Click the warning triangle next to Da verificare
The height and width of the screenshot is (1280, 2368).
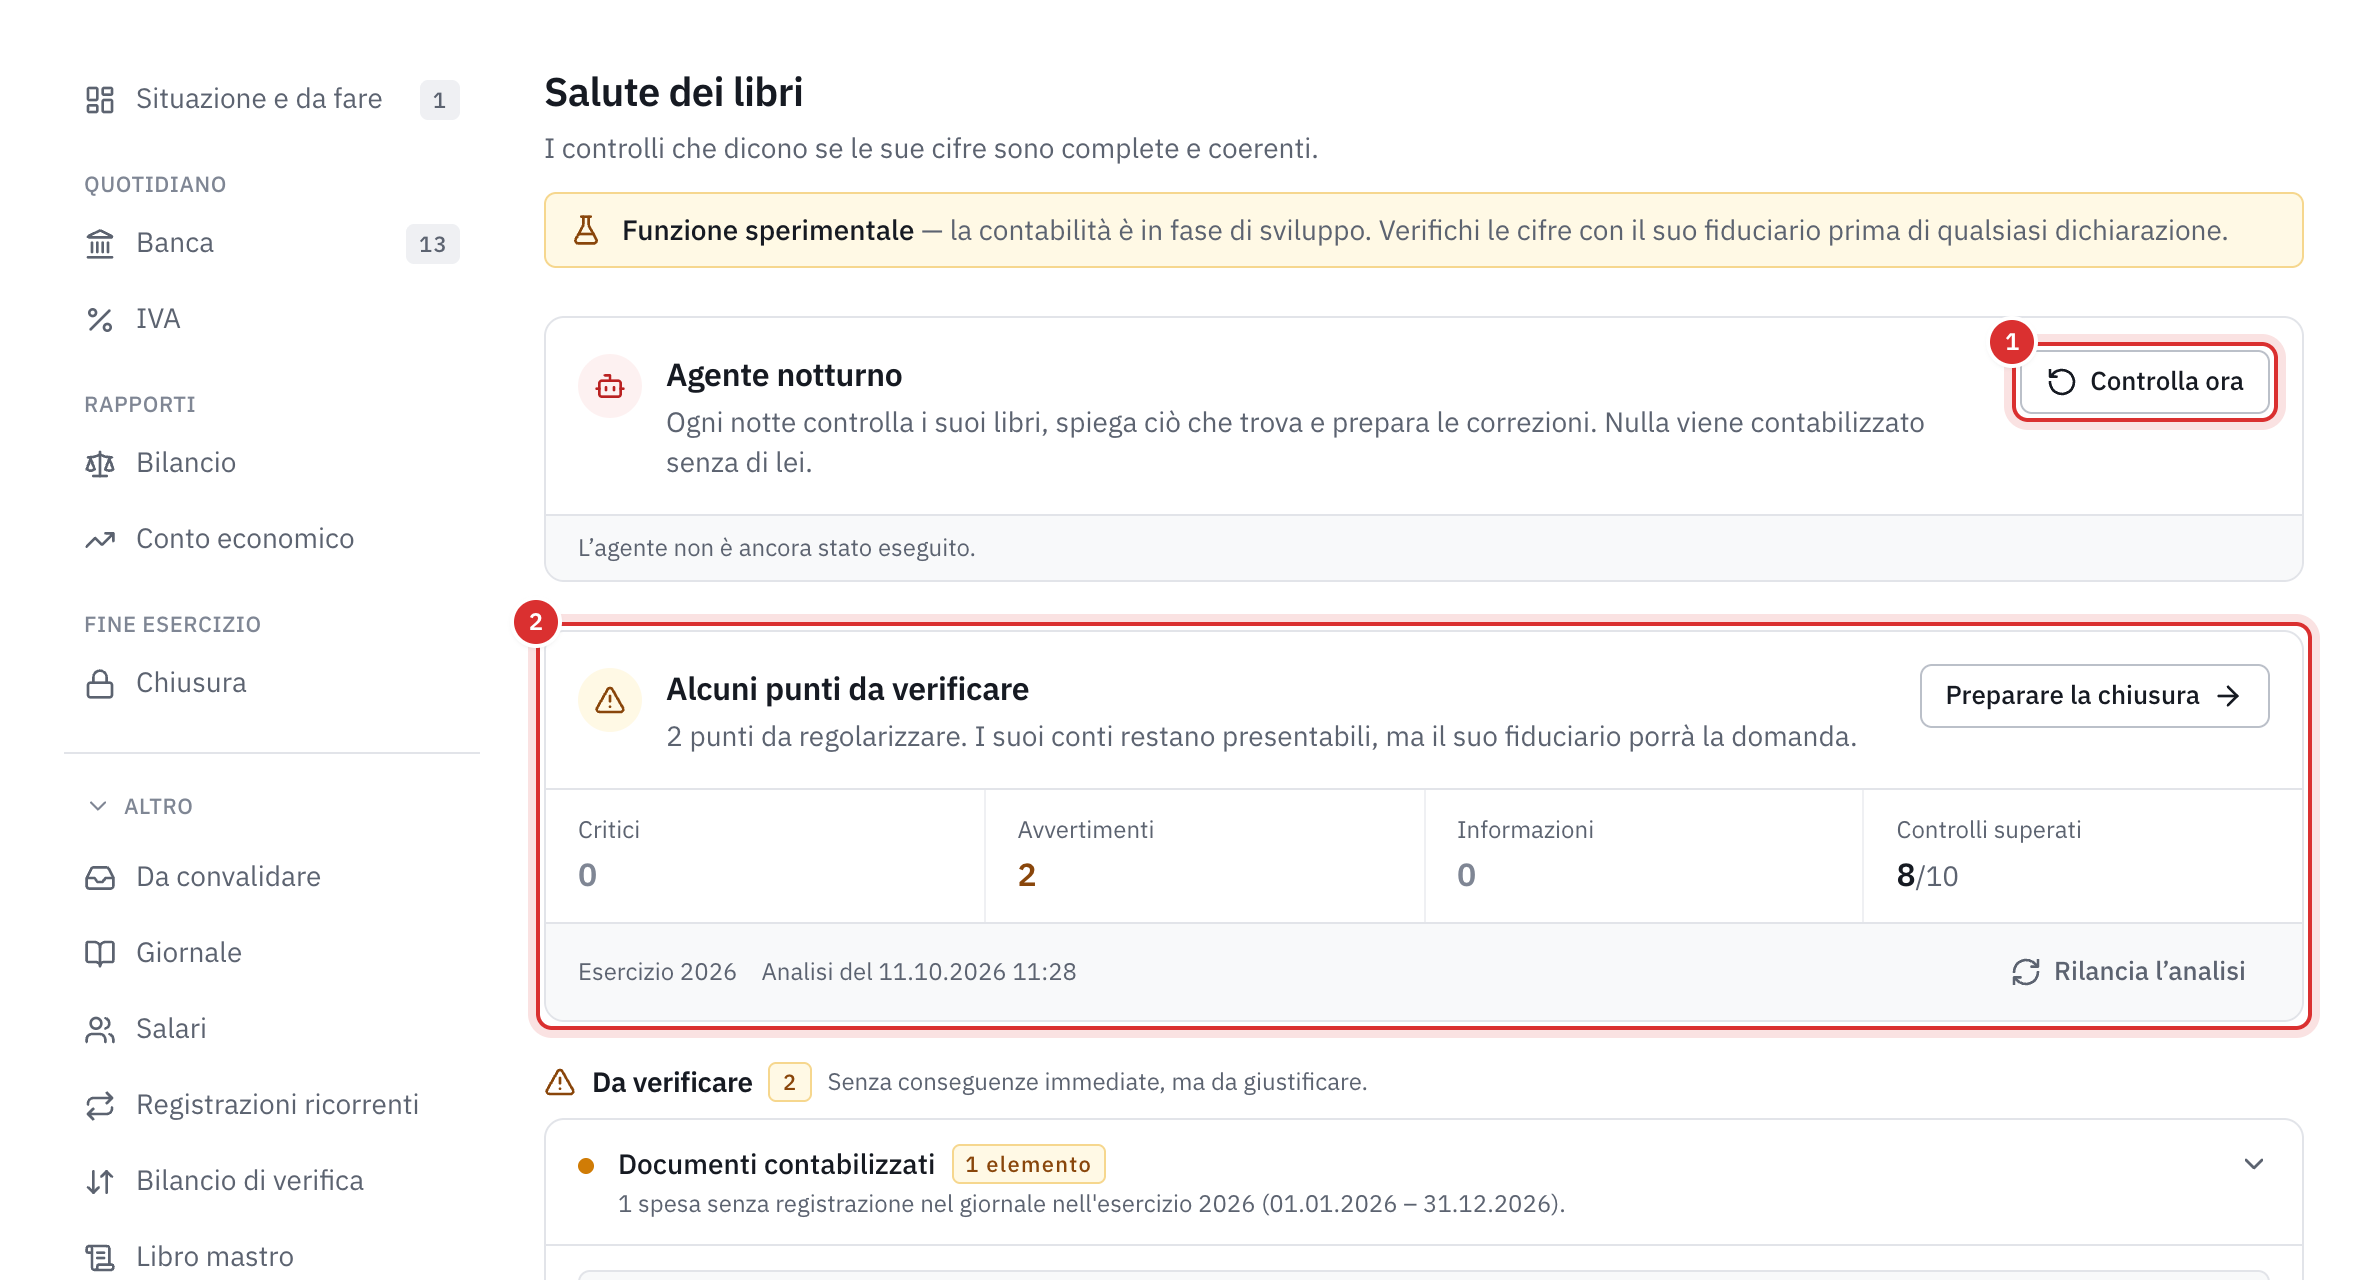click(560, 1082)
